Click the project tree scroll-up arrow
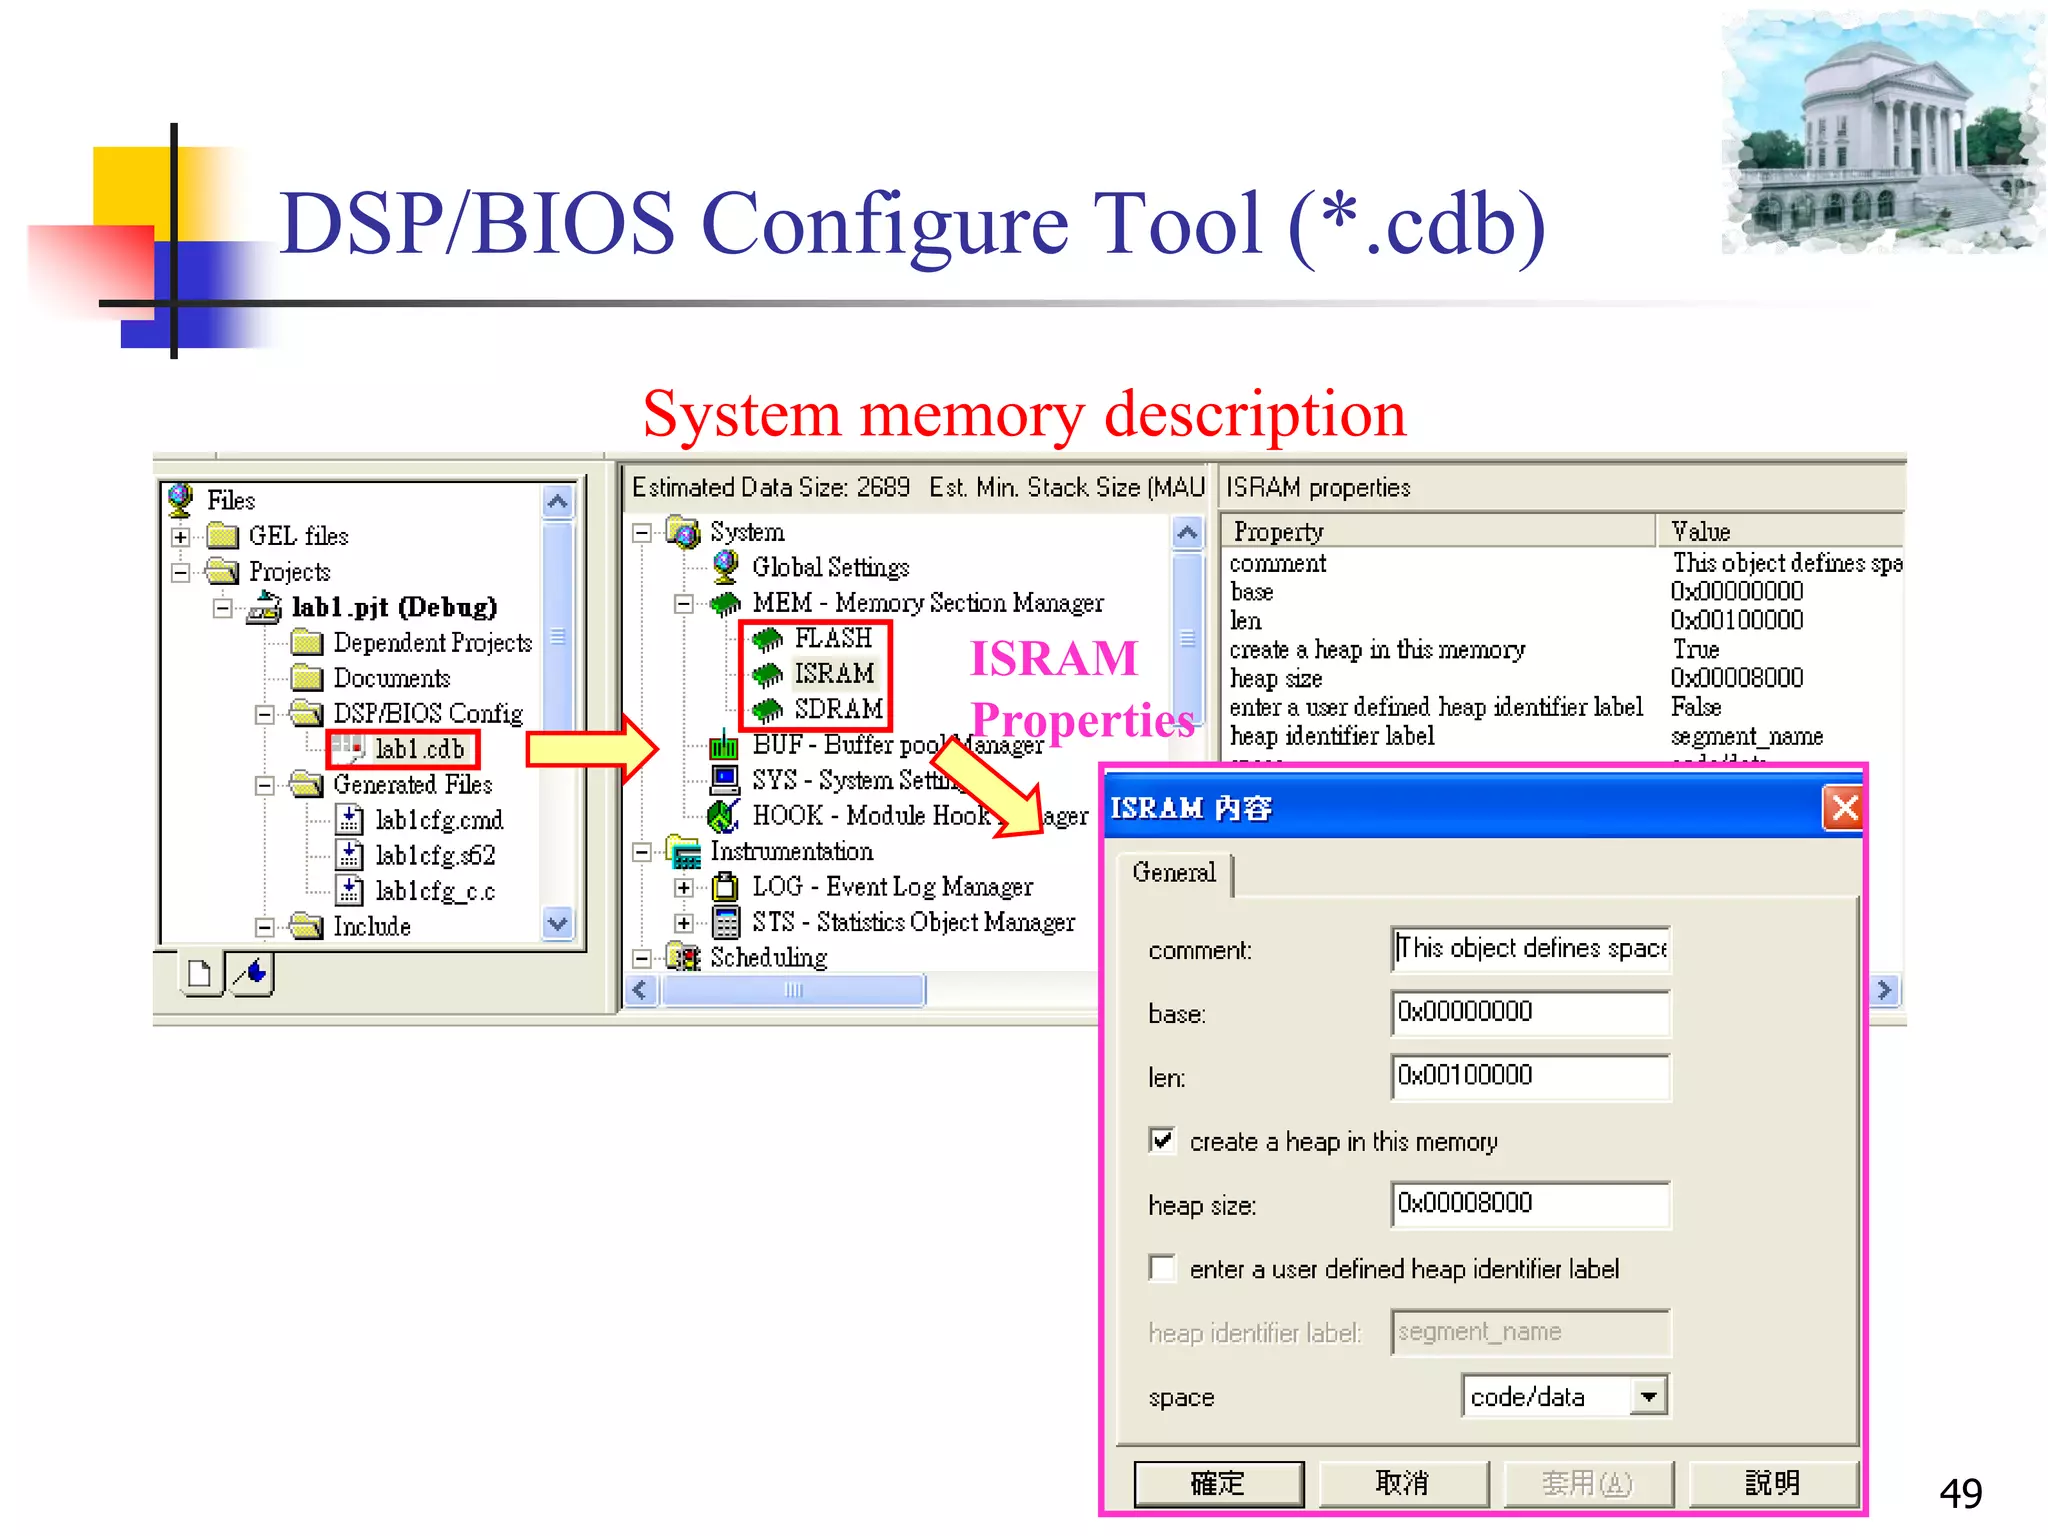 558,500
